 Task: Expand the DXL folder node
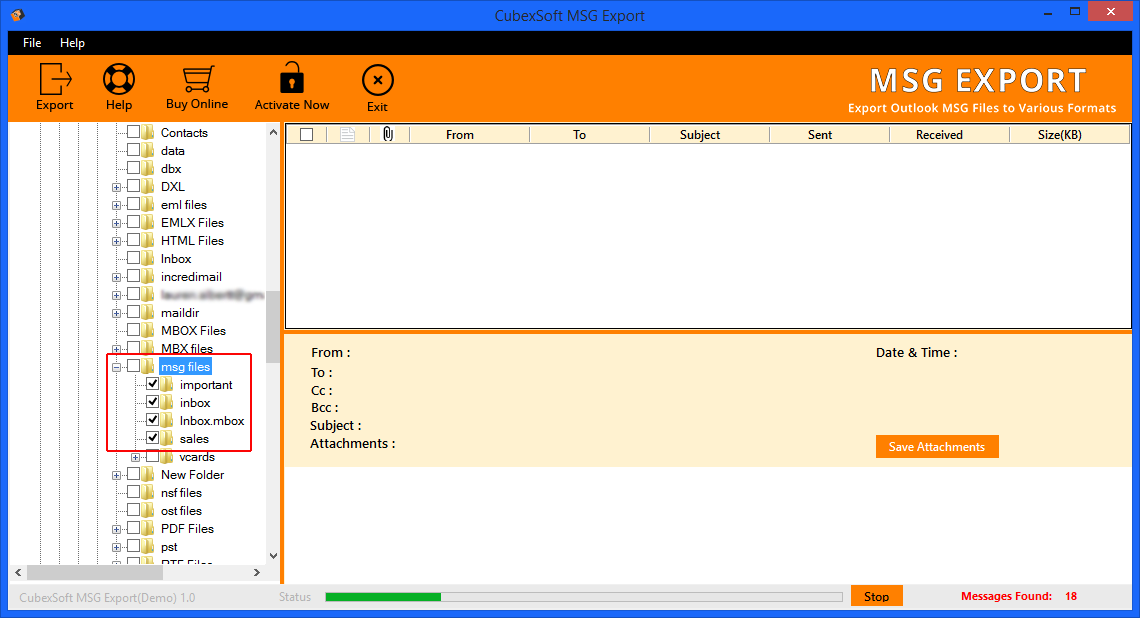pos(116,187)
